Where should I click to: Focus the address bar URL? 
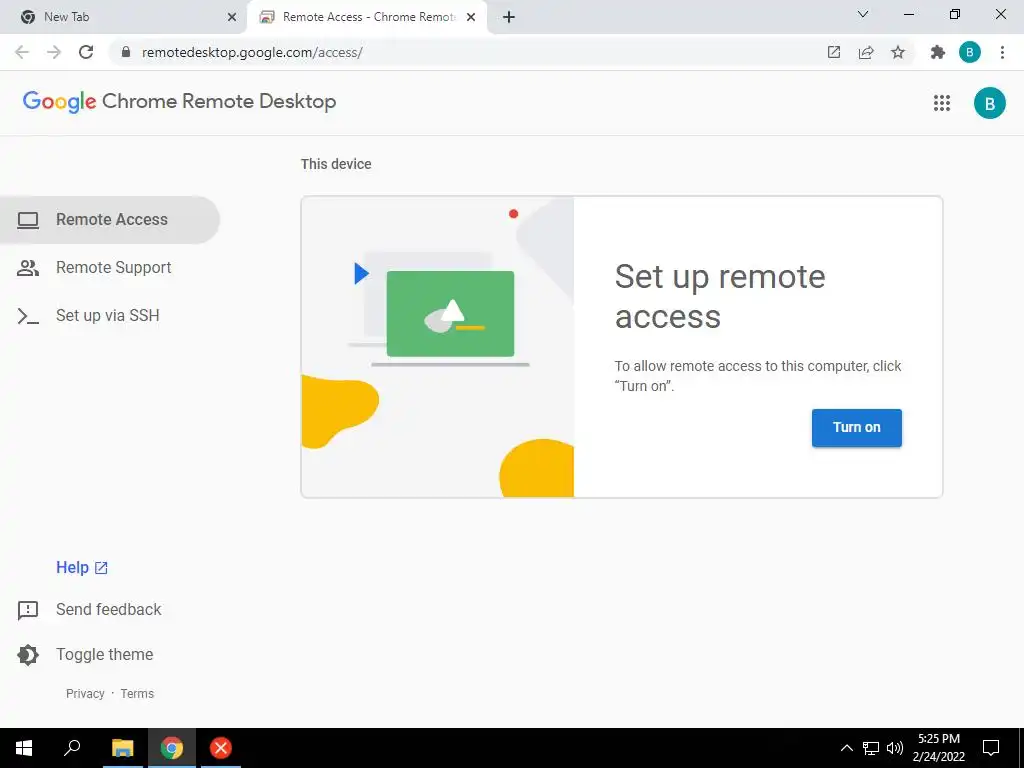(x=252, y=52)
